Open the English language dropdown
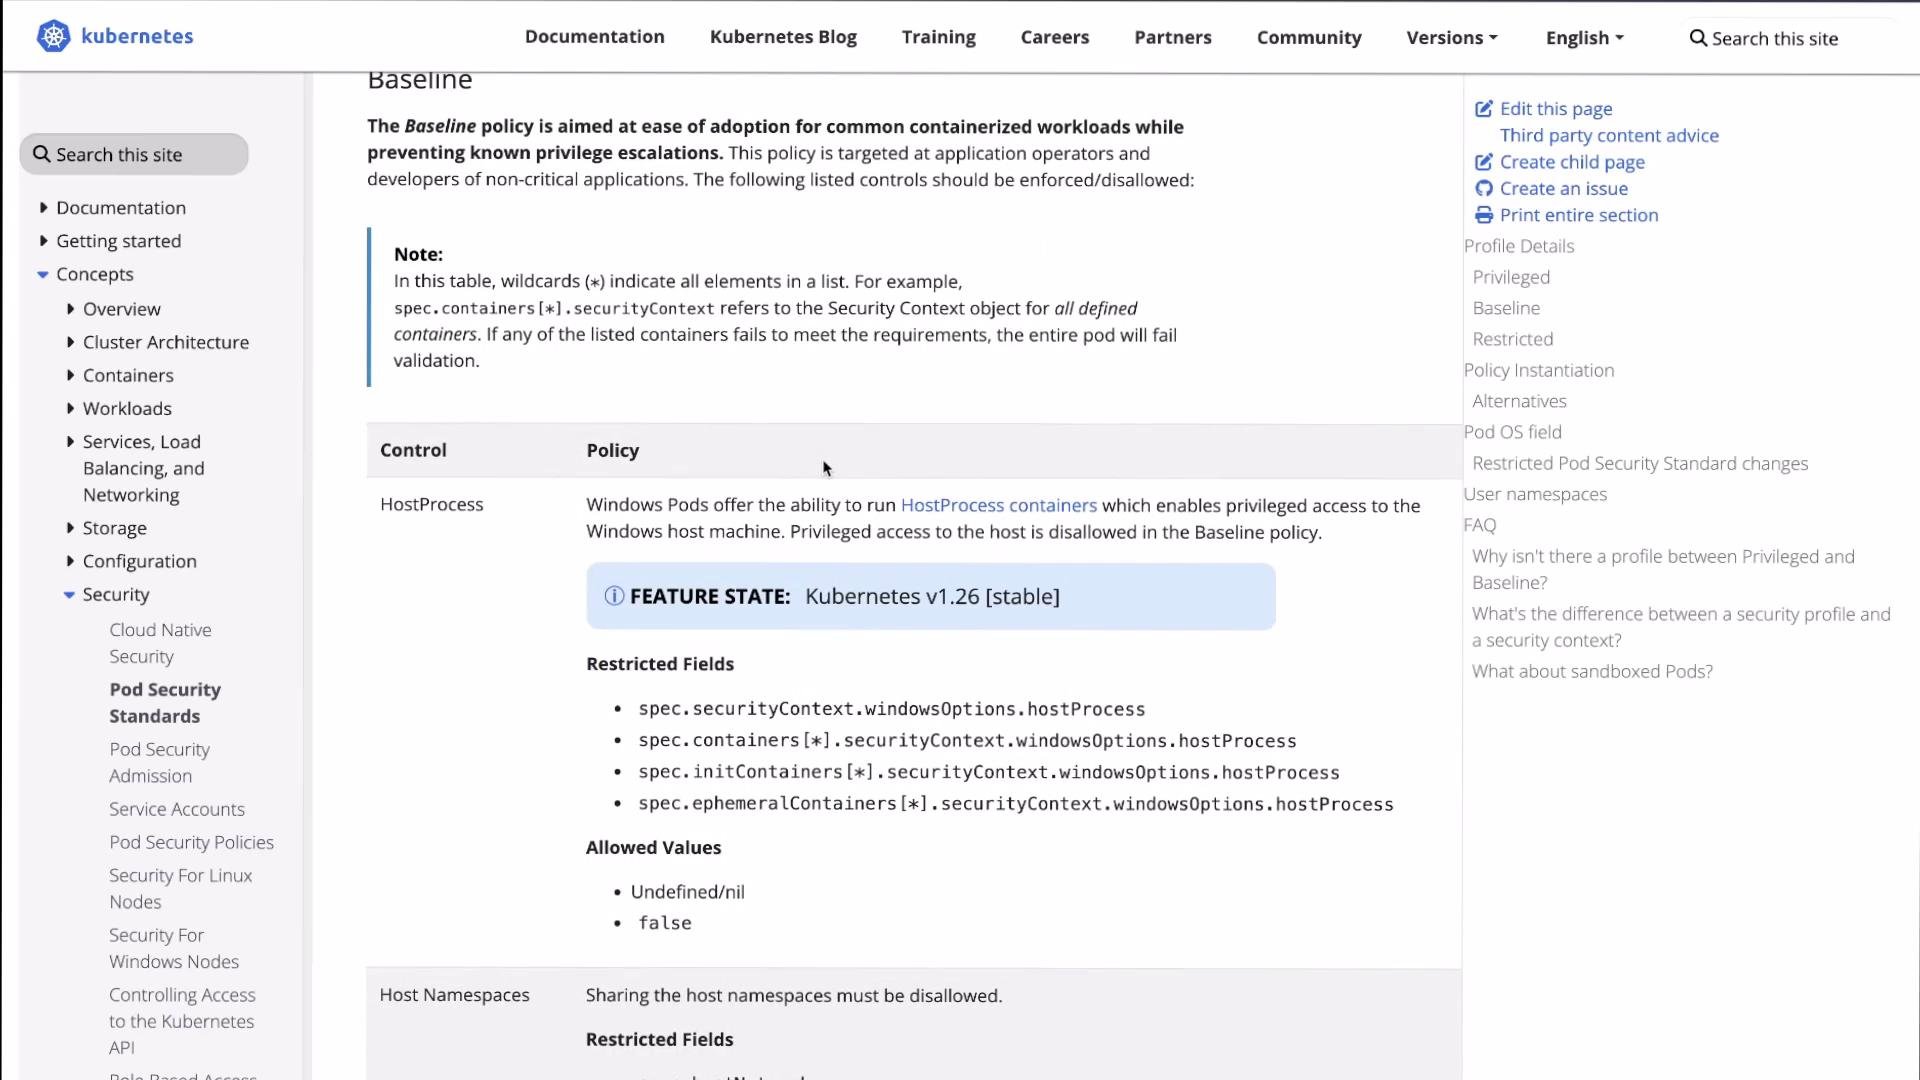Image resolution: width=1920 pixels, height=1080 pixels. click(1585, 37)
